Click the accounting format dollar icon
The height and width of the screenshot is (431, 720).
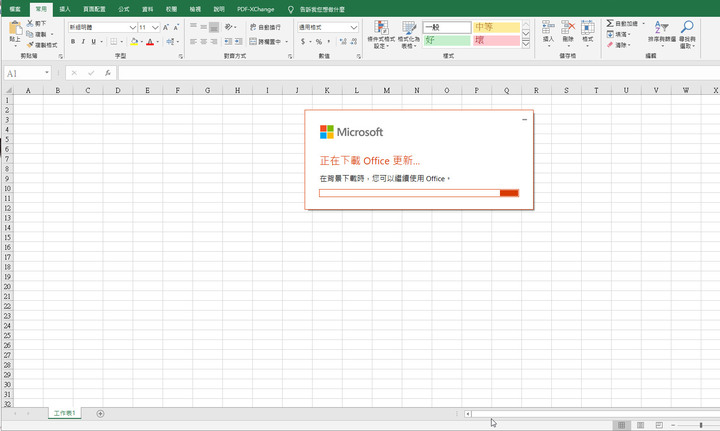pyautogui.click(x=303, y=41)
